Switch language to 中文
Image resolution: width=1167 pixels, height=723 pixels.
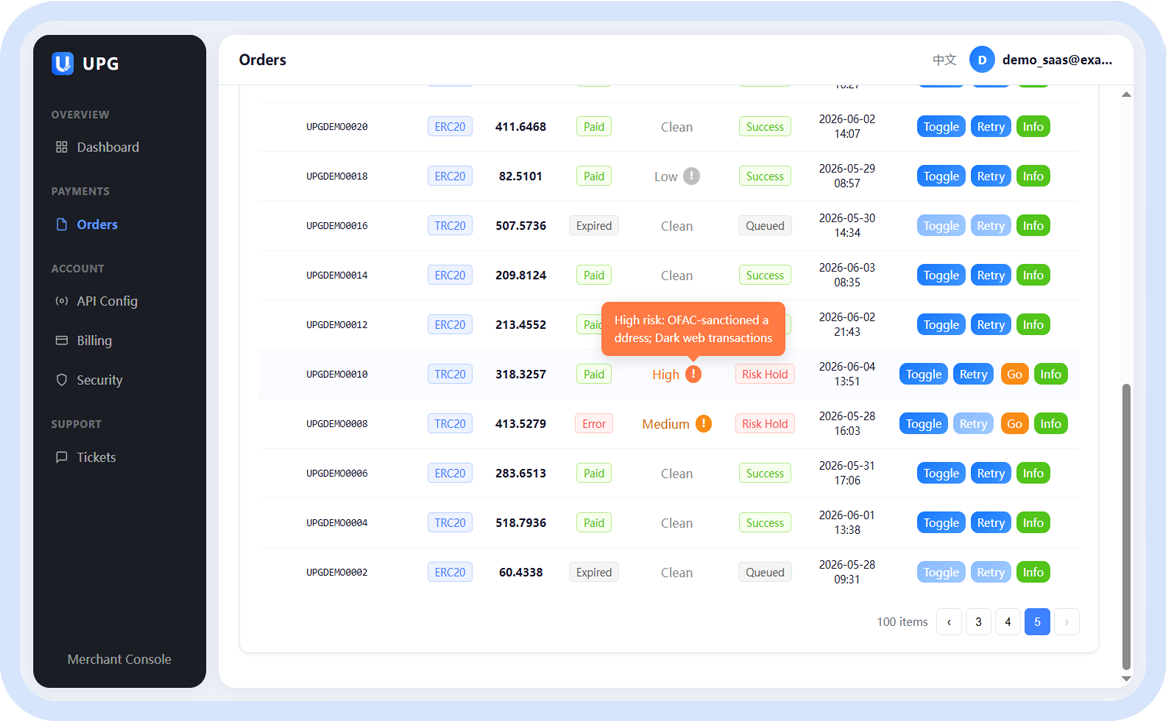point(944,60)
